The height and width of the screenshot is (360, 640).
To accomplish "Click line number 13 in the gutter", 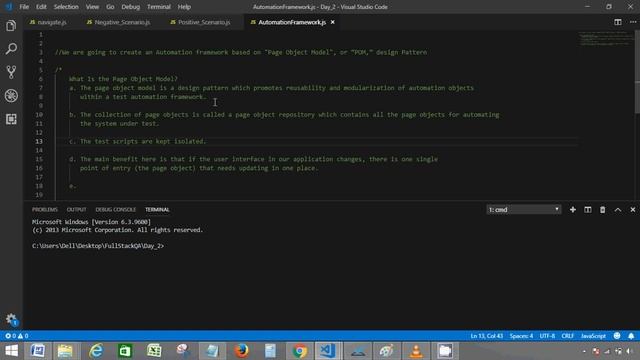I will pos(39,141).
